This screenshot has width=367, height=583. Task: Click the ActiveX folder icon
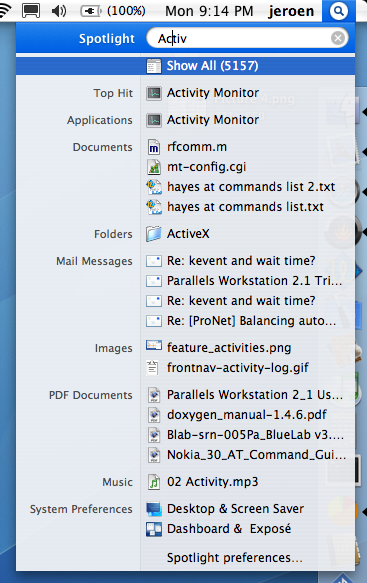(154, 234)
